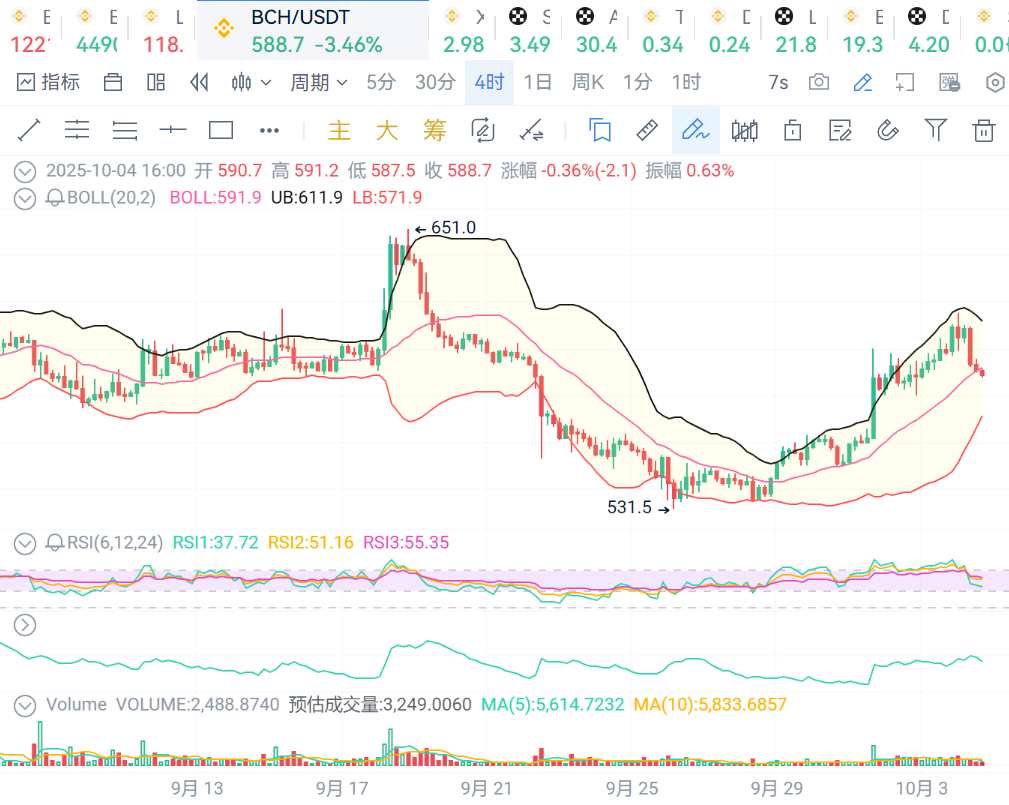
Task: Open the ticker showing price 449
Action: [97, 30]
